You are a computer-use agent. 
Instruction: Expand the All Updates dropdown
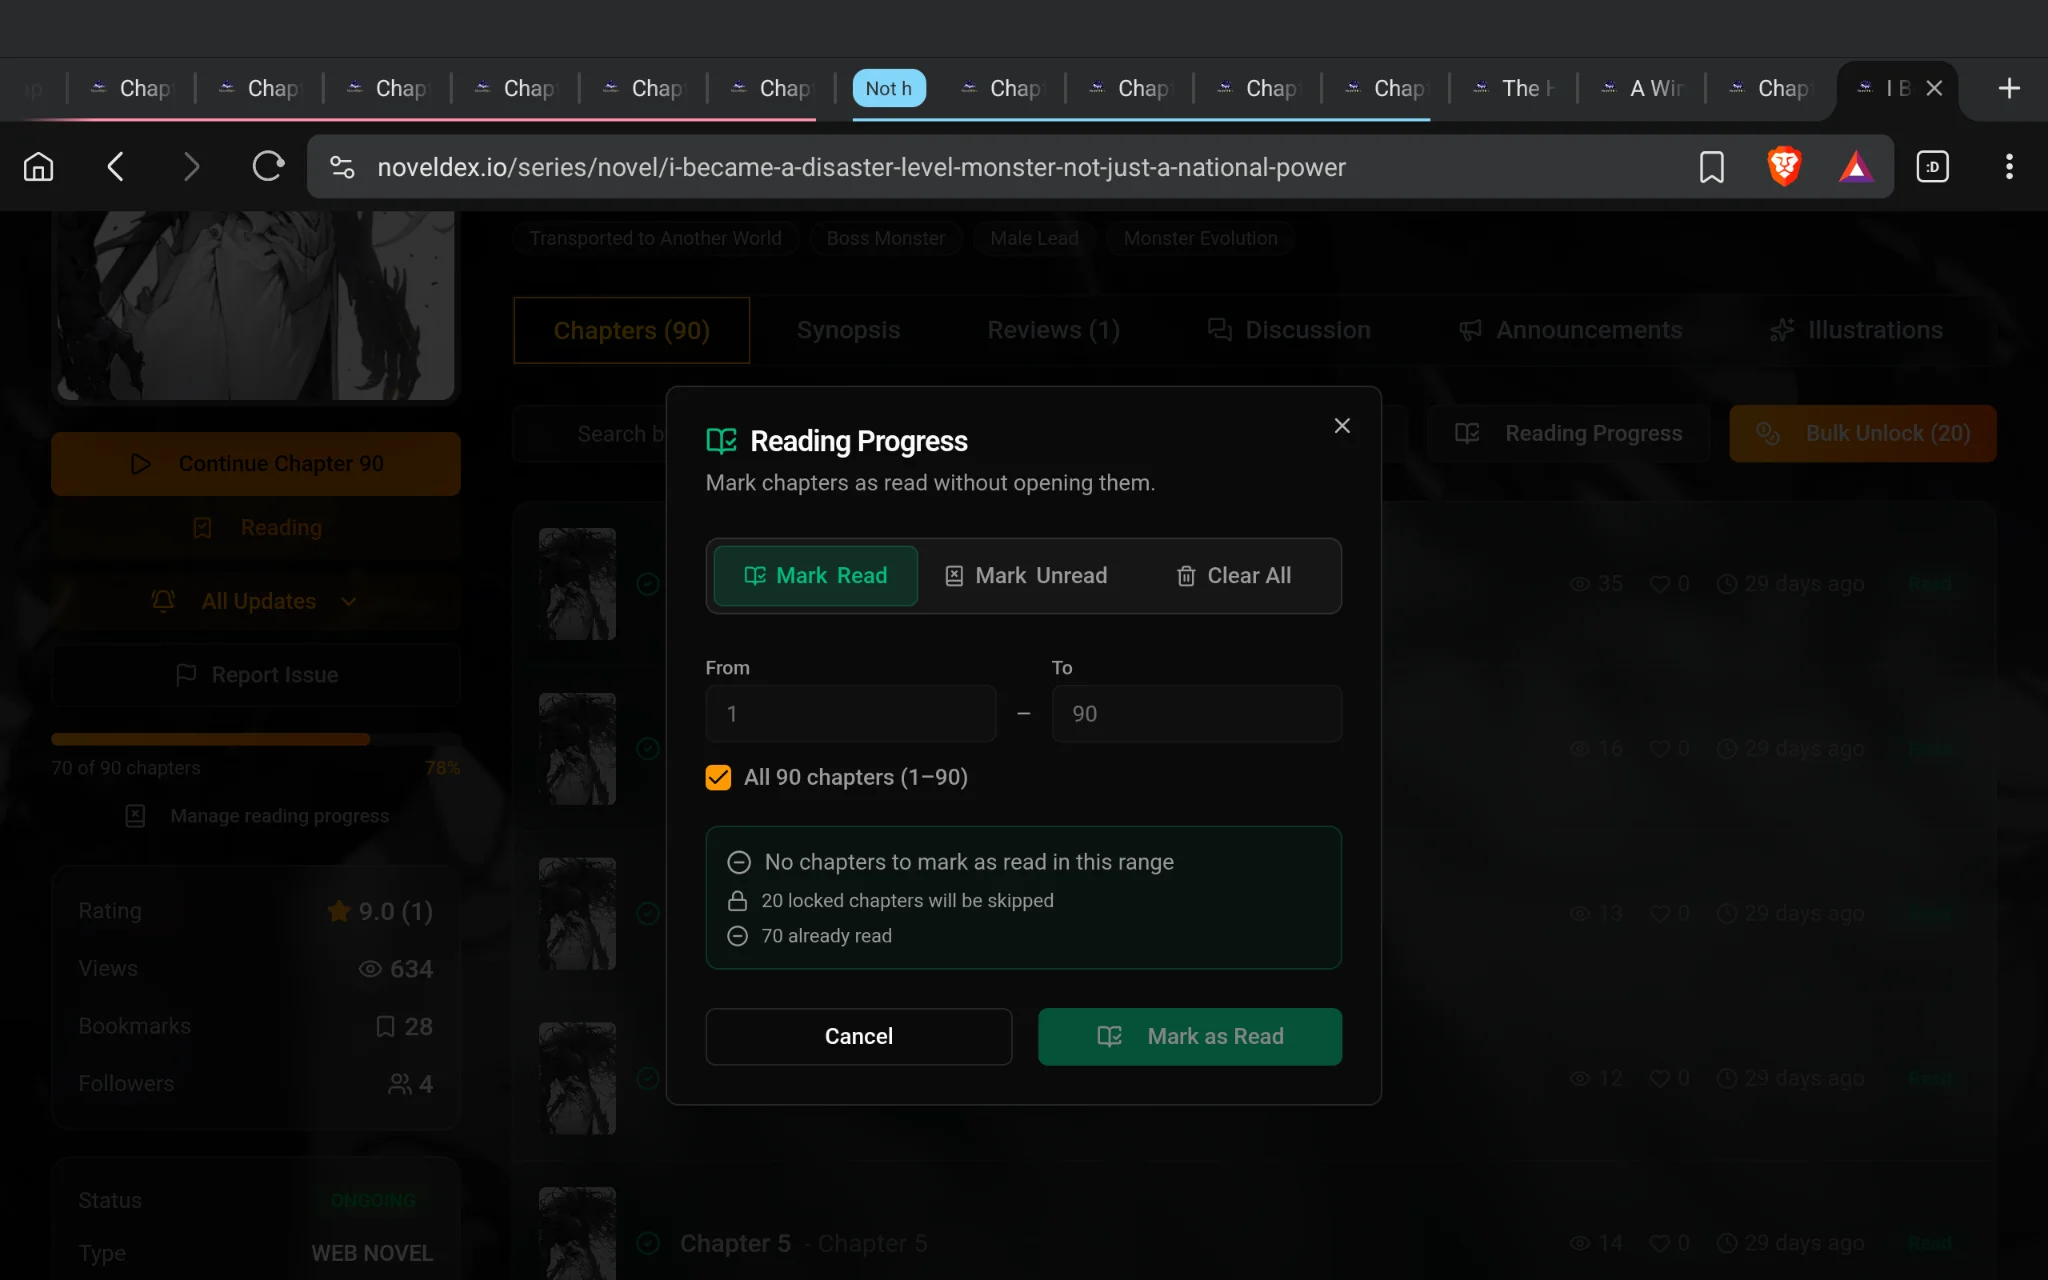point(256,602)
